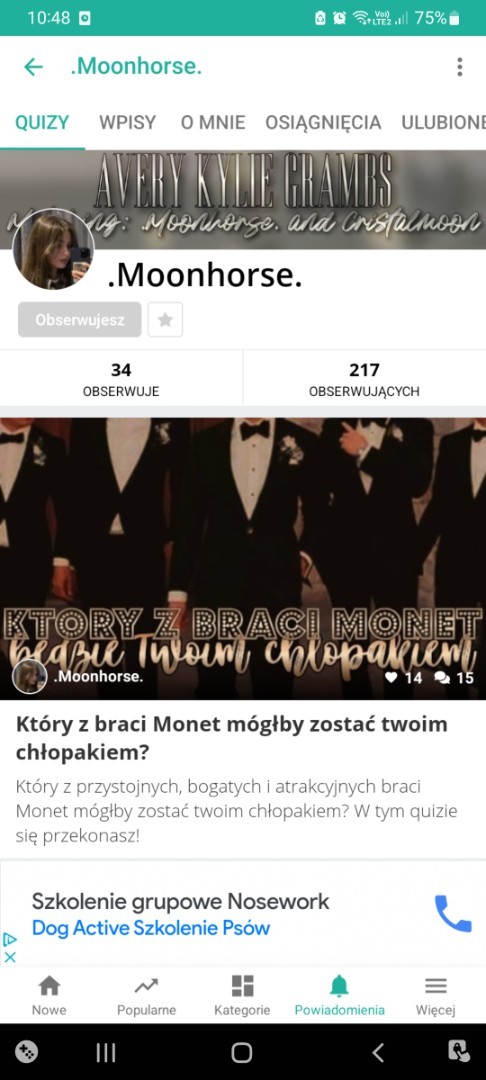View the 34 Obserwuje following list
This screenshot has height=1080, width=486.
tap(121, 380)
